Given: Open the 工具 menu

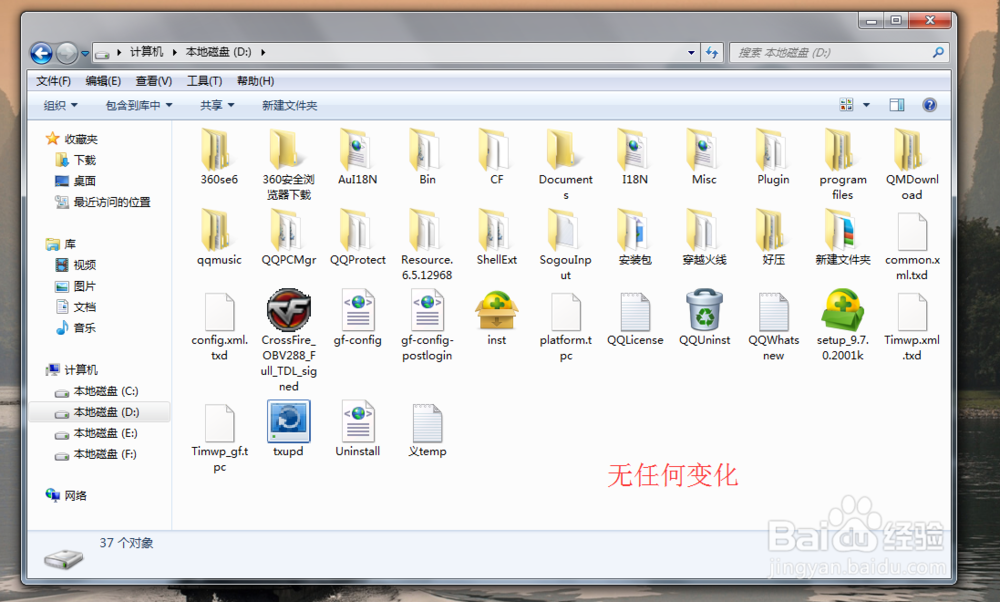Looking at the screenshot, I should pyautogui.click(x=204, y=81).
